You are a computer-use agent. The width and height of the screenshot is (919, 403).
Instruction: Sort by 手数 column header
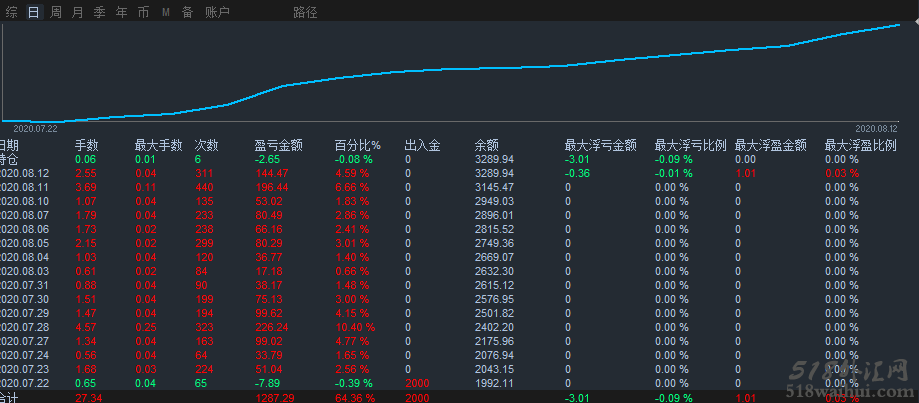click(87, 145)
